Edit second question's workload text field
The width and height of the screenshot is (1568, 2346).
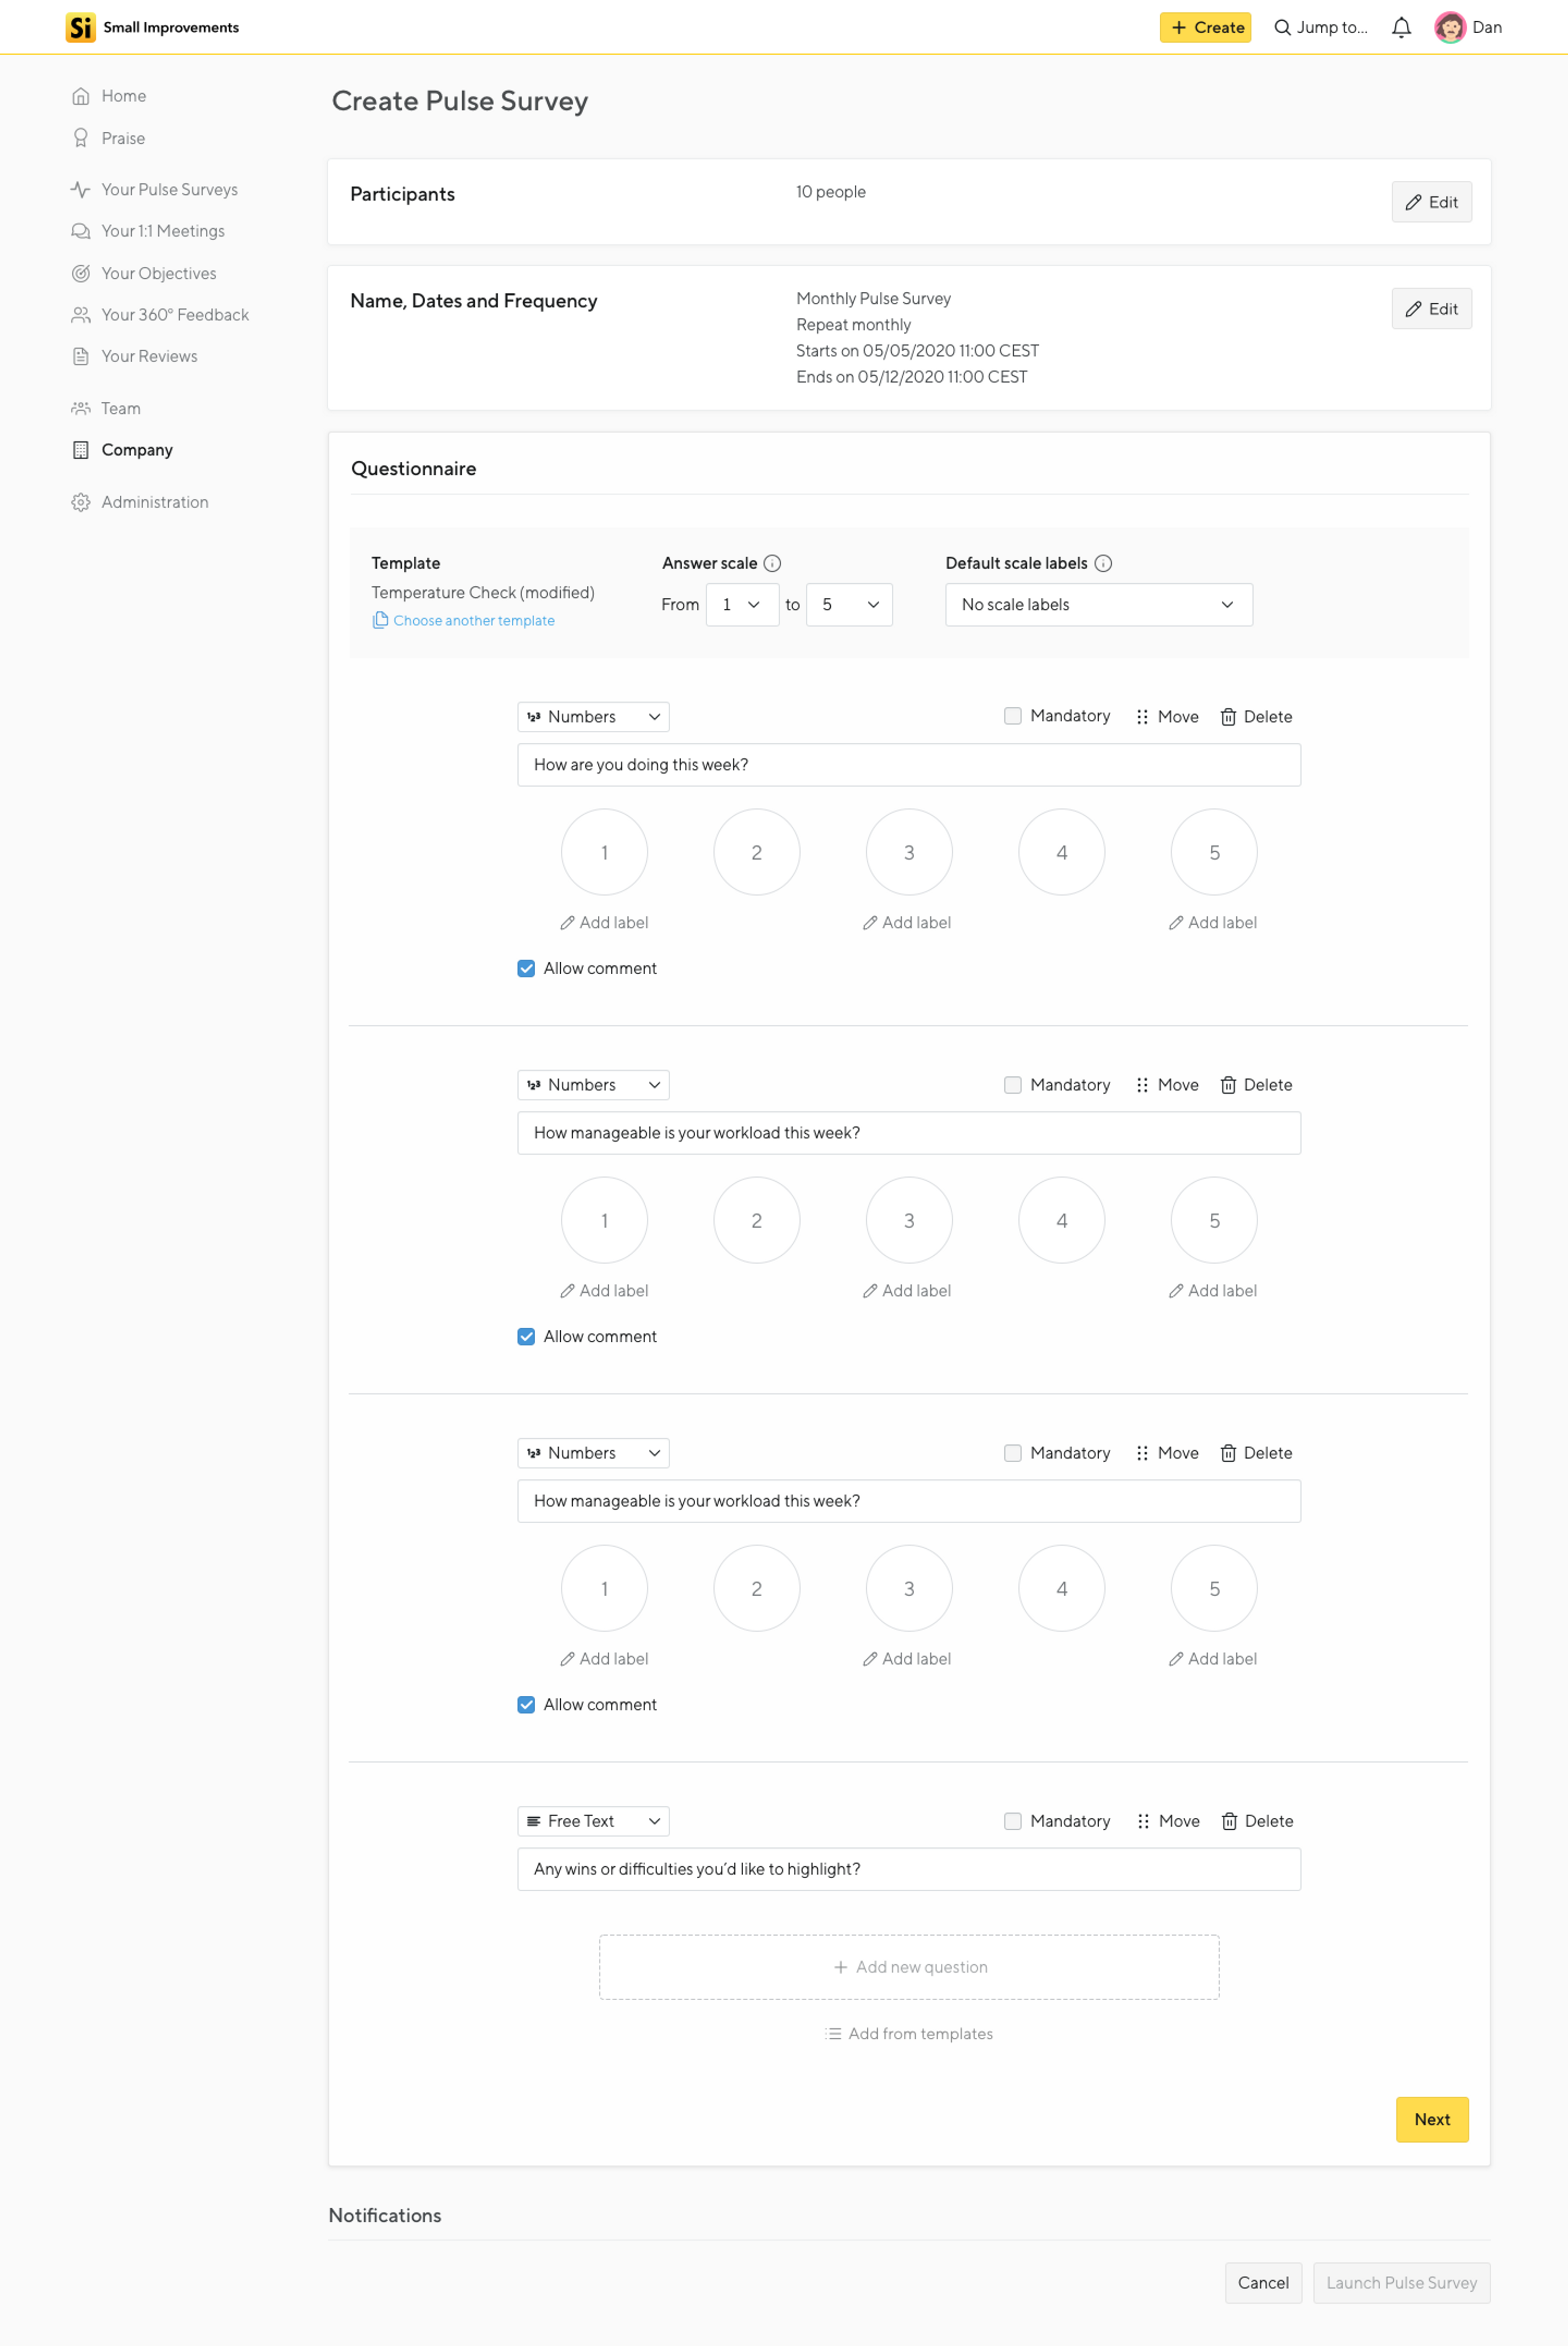[909, 1133]
